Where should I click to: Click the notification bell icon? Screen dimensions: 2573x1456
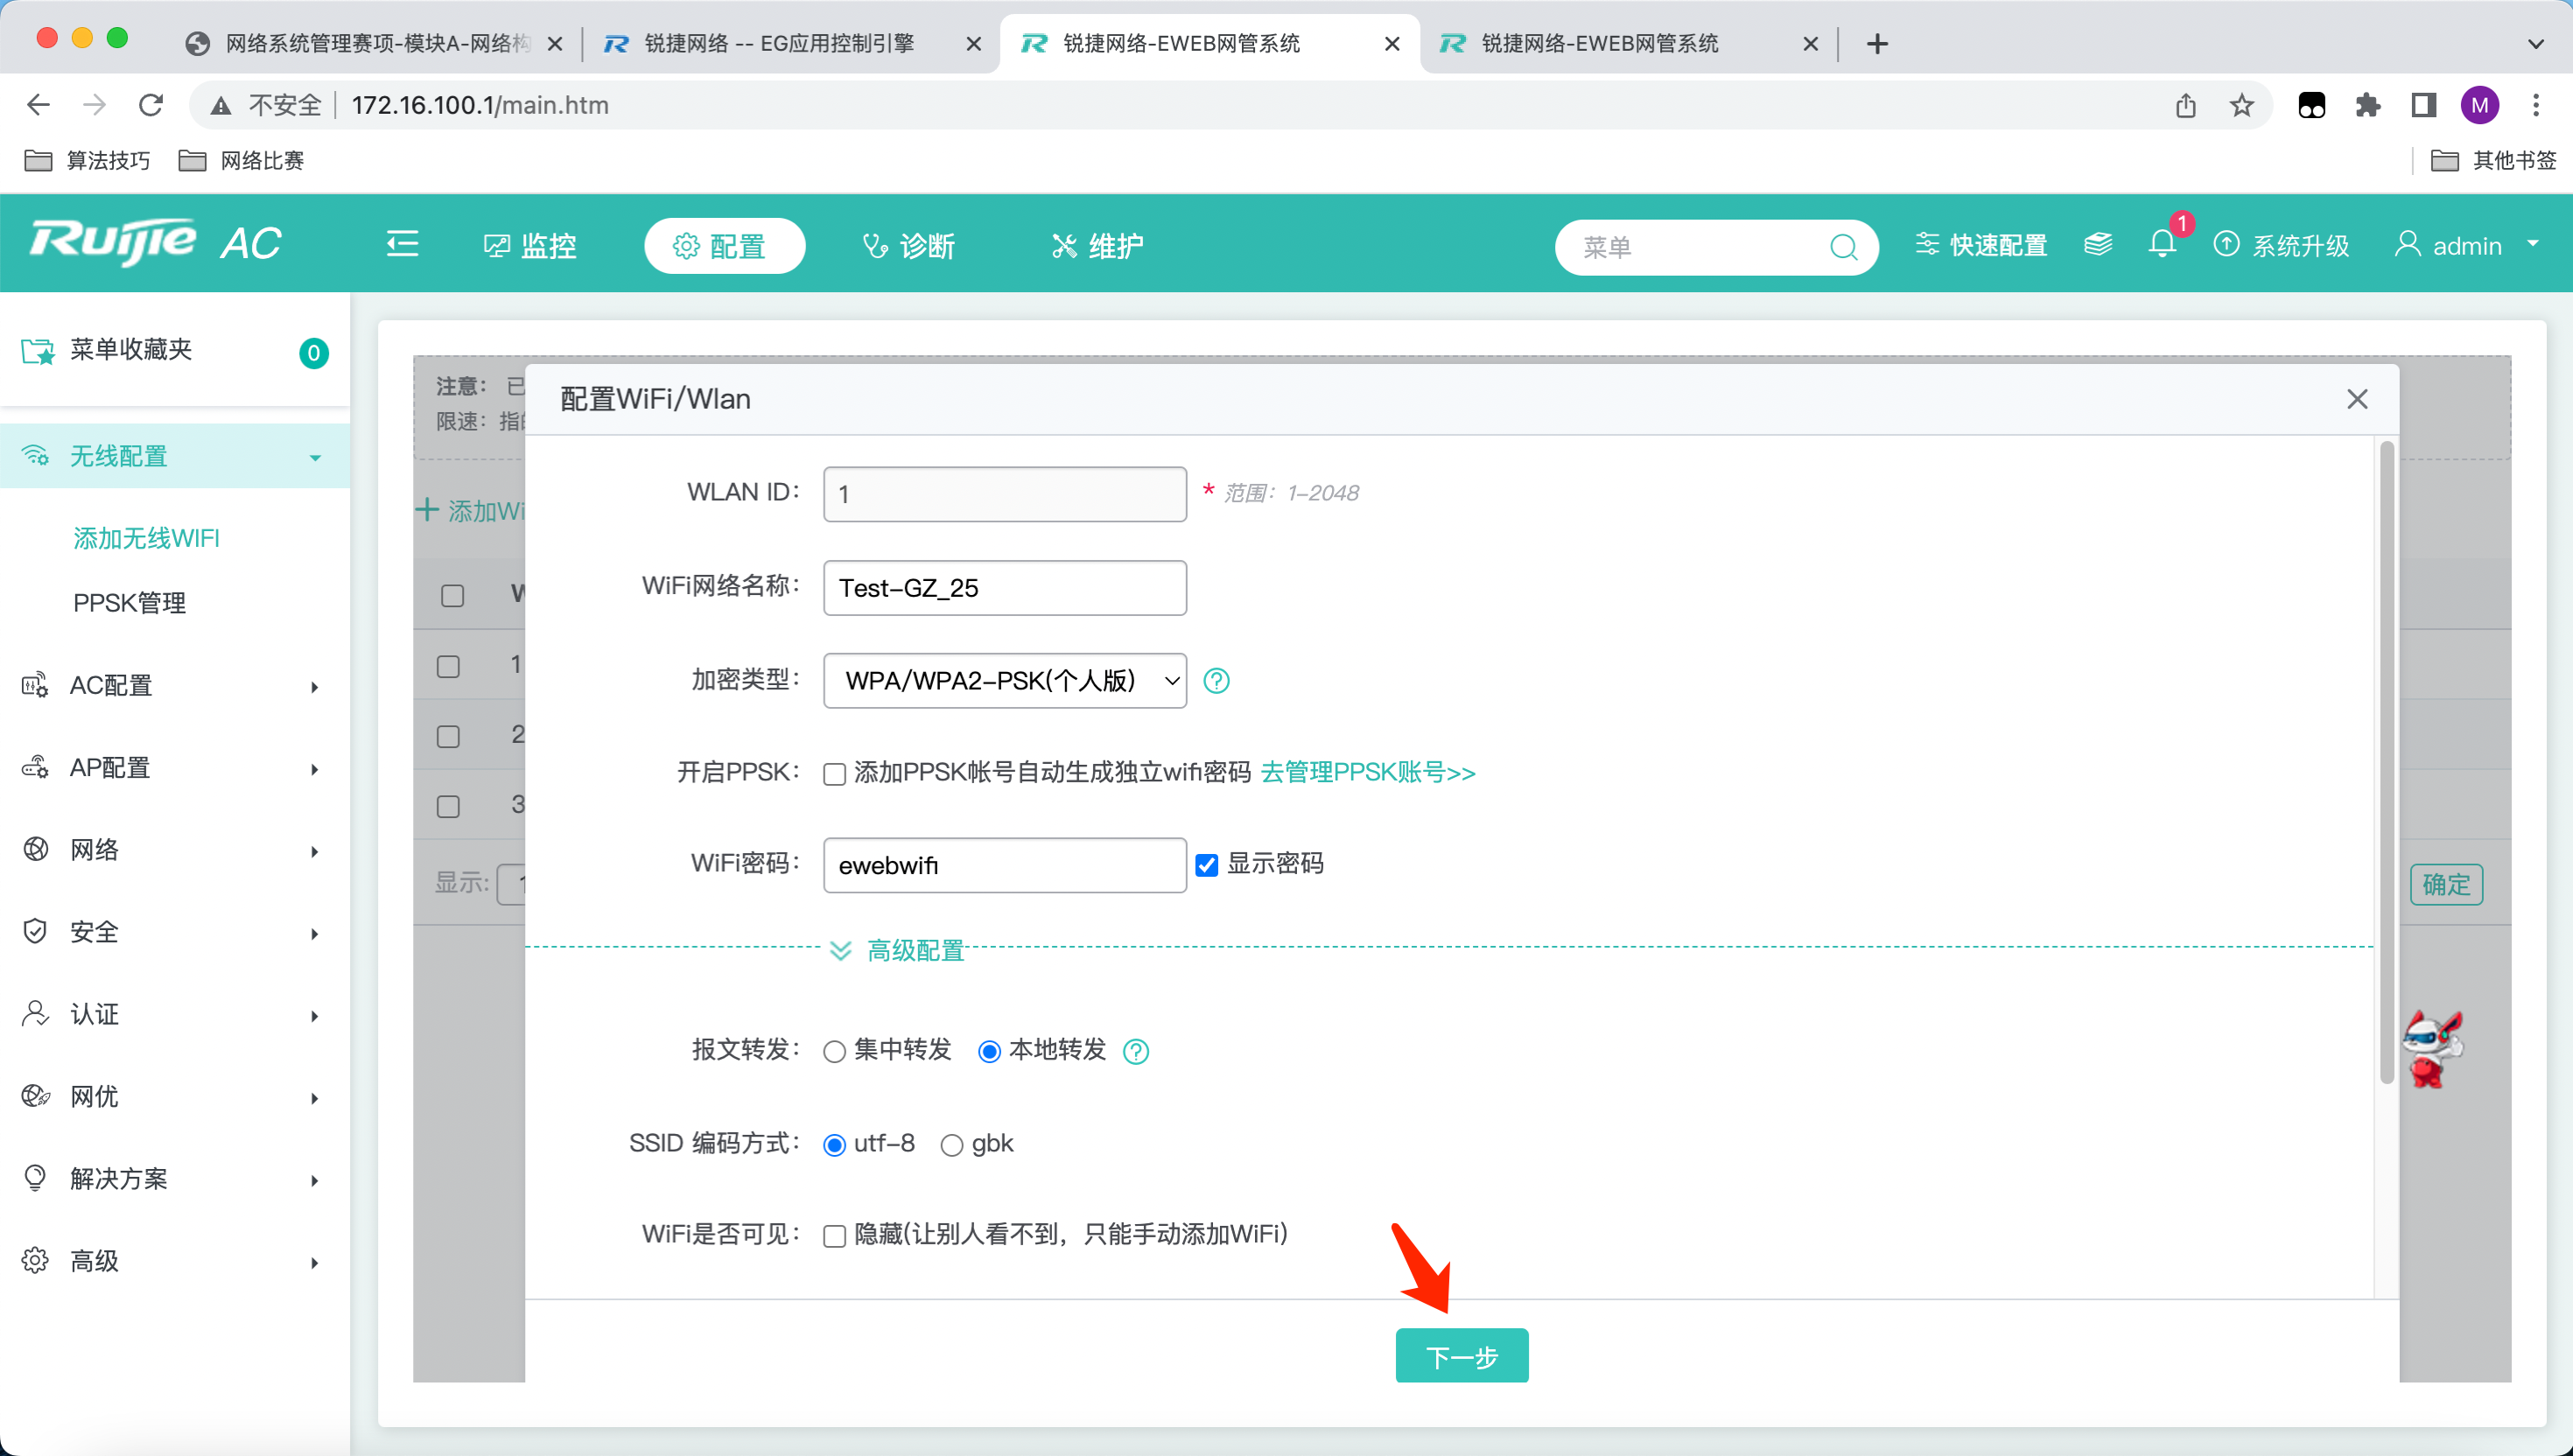click(2161, 245)
